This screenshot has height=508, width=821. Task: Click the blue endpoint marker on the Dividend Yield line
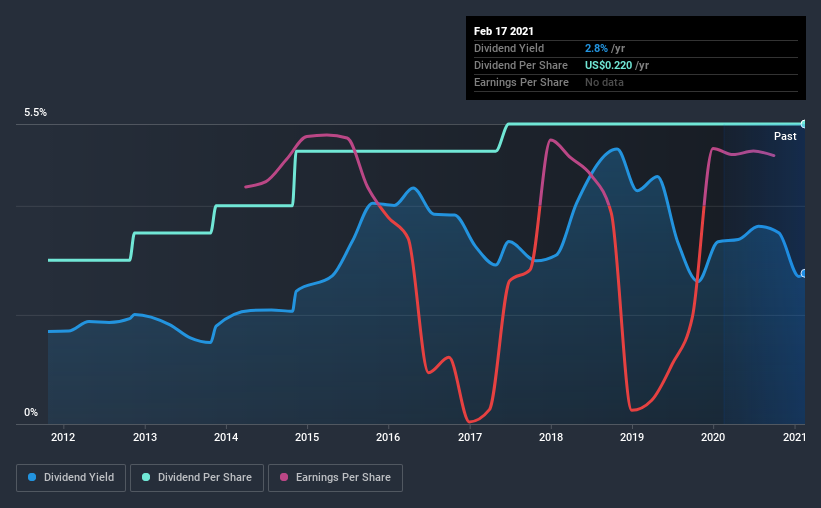(803, 273)
